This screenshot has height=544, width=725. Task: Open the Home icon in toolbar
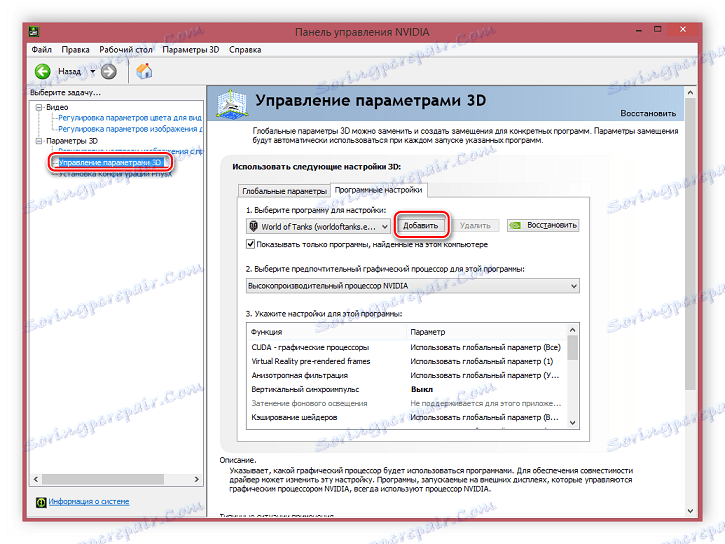[x=144, y=71]
